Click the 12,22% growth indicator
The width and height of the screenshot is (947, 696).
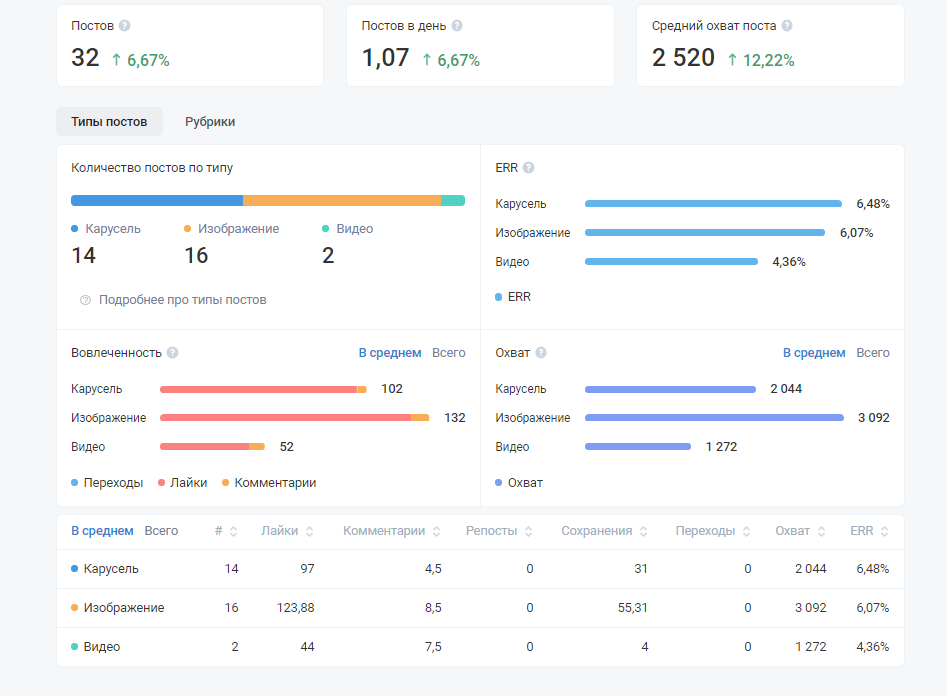pyautogui.click(x=761, y=60)
